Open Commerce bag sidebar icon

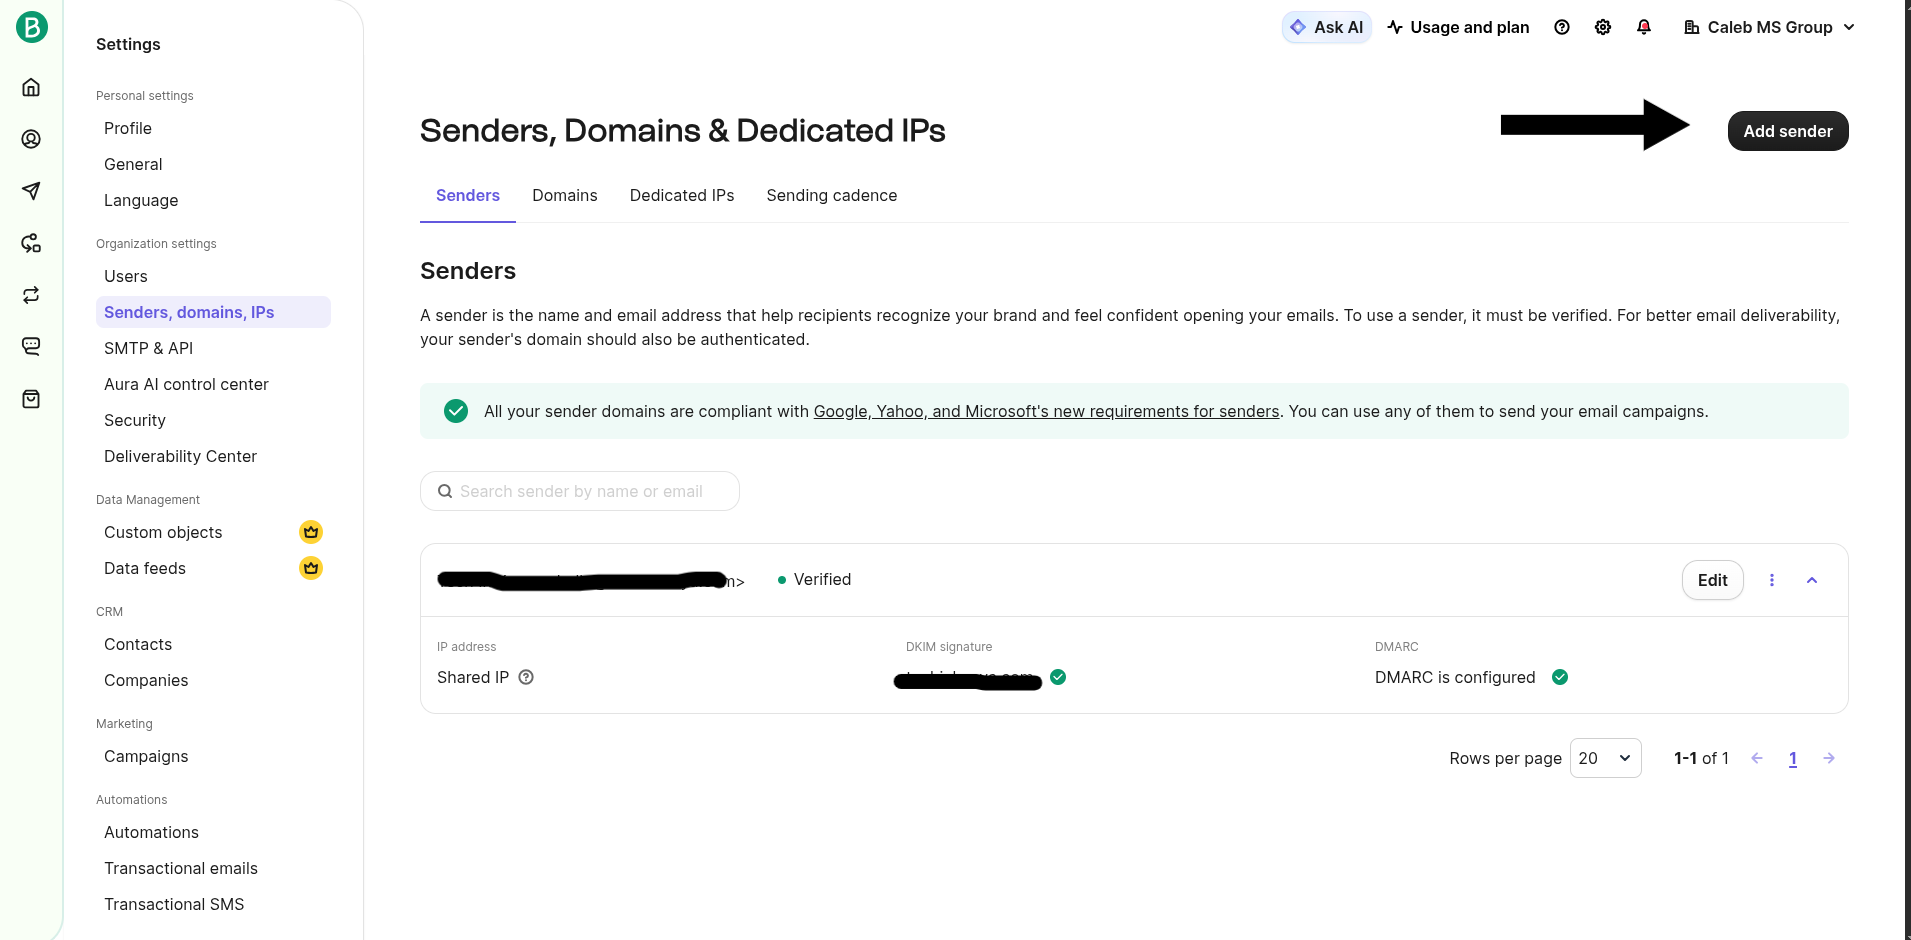pyautogui.click(x=31, y=399)
